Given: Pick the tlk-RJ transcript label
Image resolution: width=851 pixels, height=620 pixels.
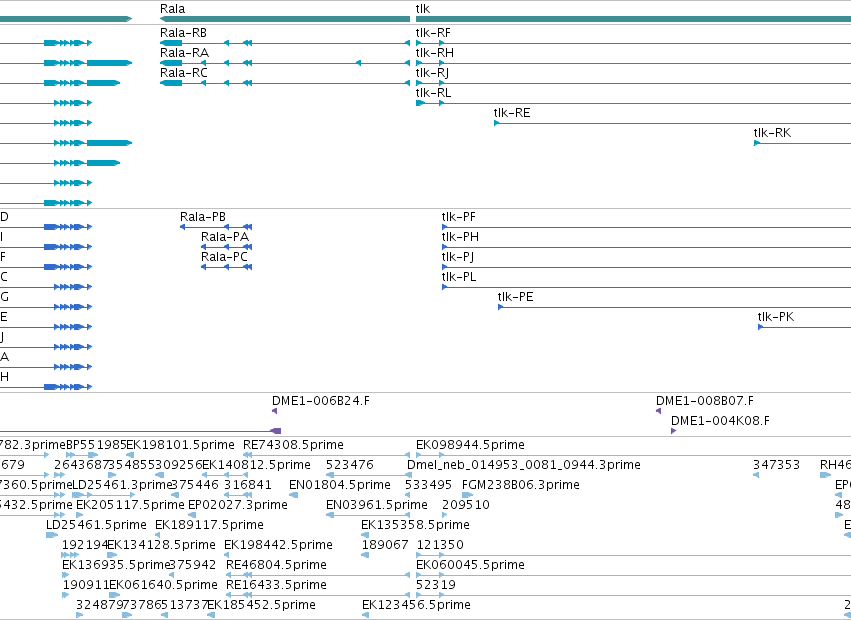Looking at the screenshot, I should coord(432,73).
